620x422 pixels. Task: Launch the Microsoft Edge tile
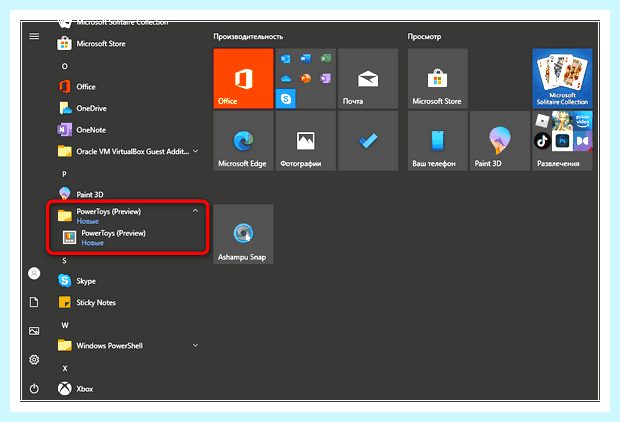(x=243, y=141)
